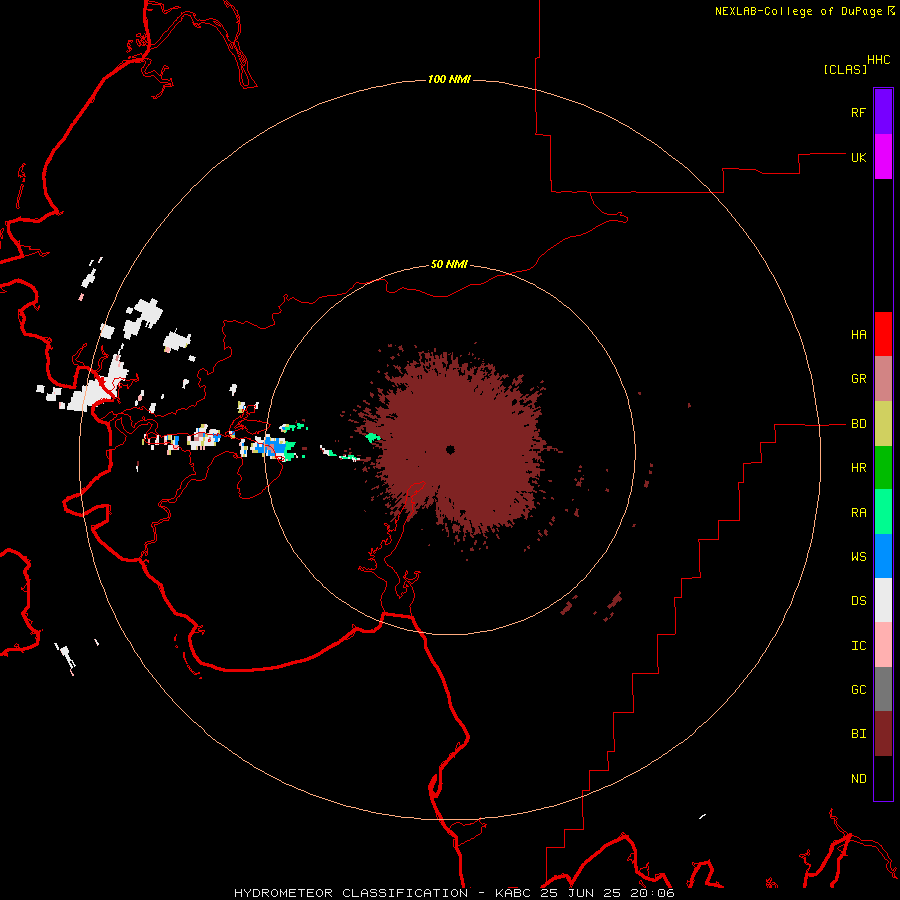Click the NEXLAB-College of DuPage credit text
Image resolution: width=900 pixels, height=900 pixels.
[x=798, y=11]
